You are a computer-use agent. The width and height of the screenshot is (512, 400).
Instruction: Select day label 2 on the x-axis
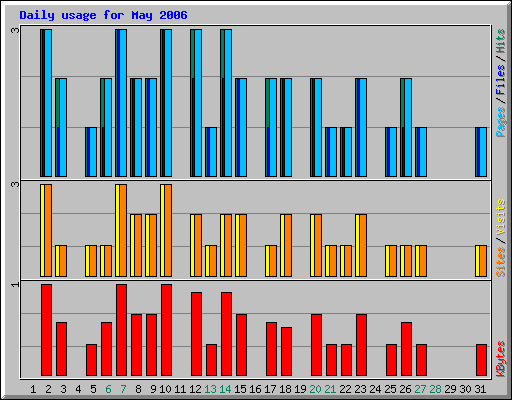48,389
